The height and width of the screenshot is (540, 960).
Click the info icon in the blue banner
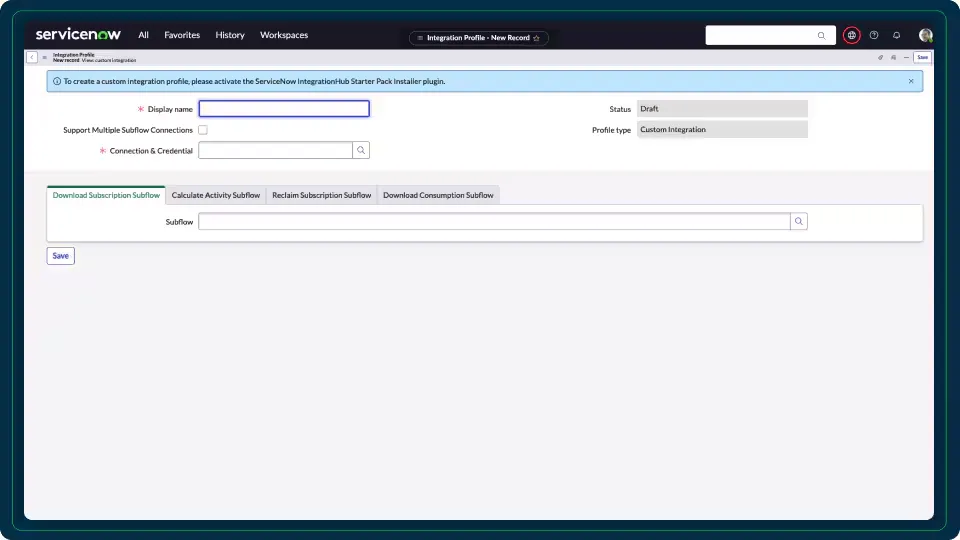pyautogui.click(x=57, y=81)
